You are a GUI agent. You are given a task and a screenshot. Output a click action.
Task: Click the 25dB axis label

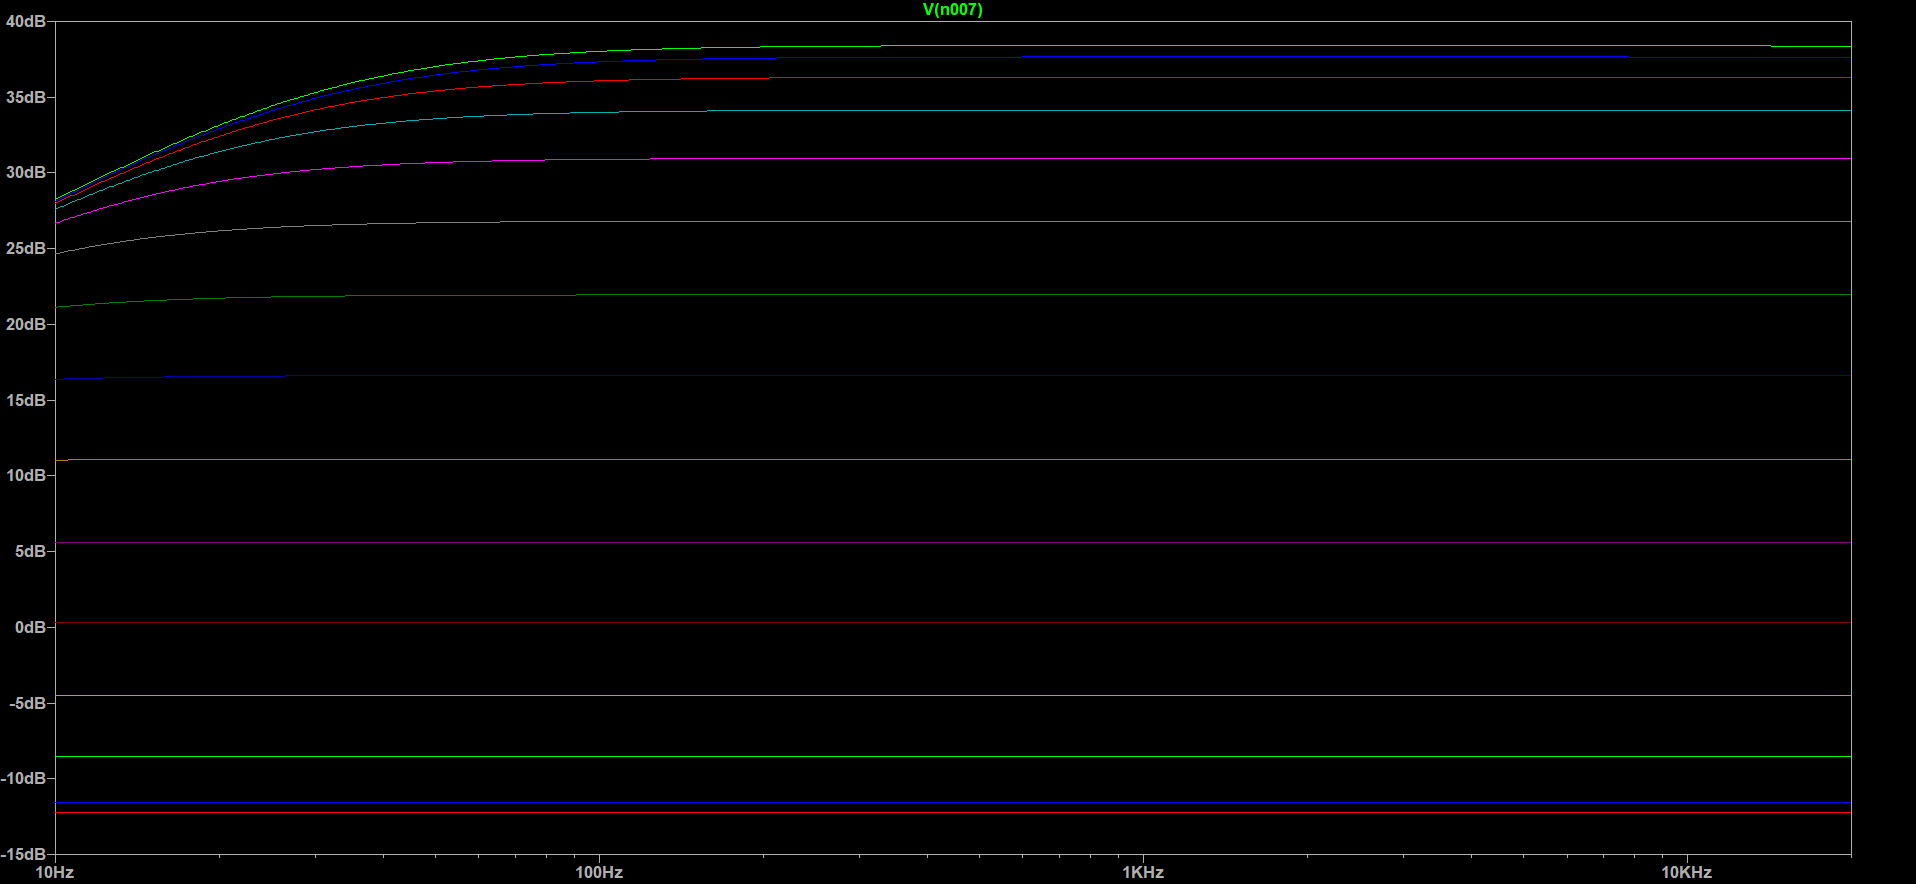click(x=26, y=248)
